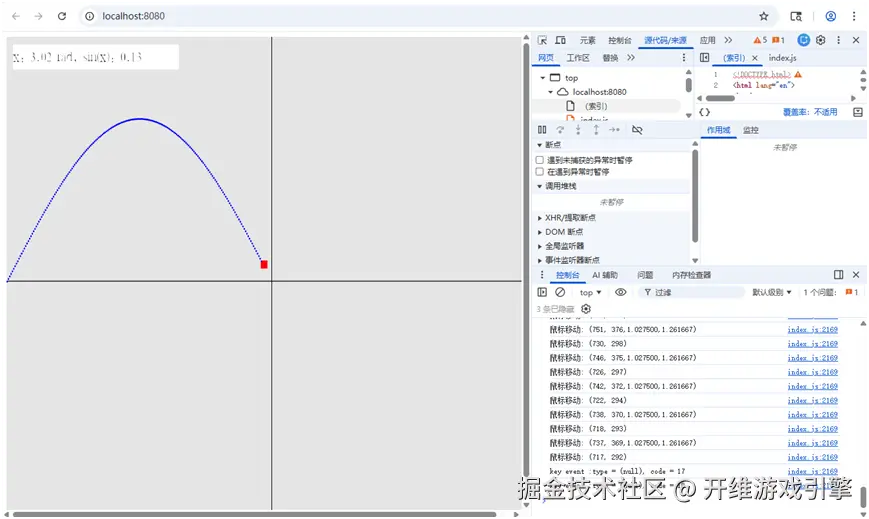Show more navigator tabs via chevron
This screenshot has width=869, height=519.
tap(631, 58)
